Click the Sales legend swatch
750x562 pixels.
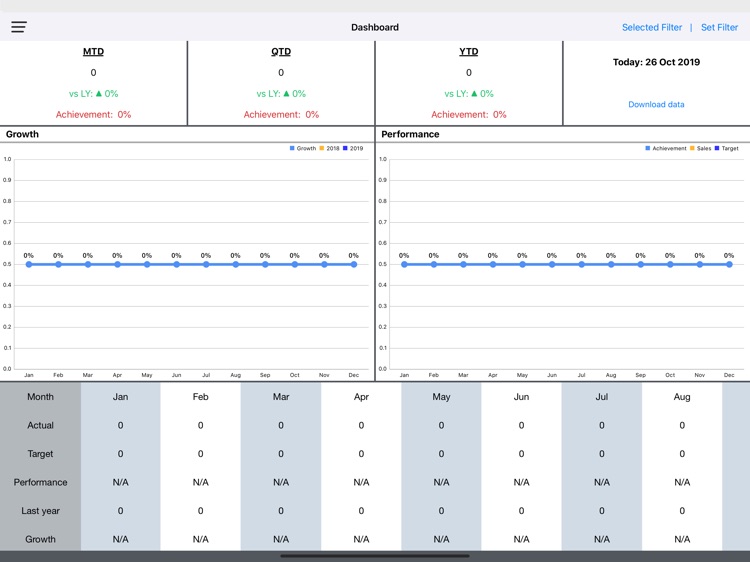point(692,148)
